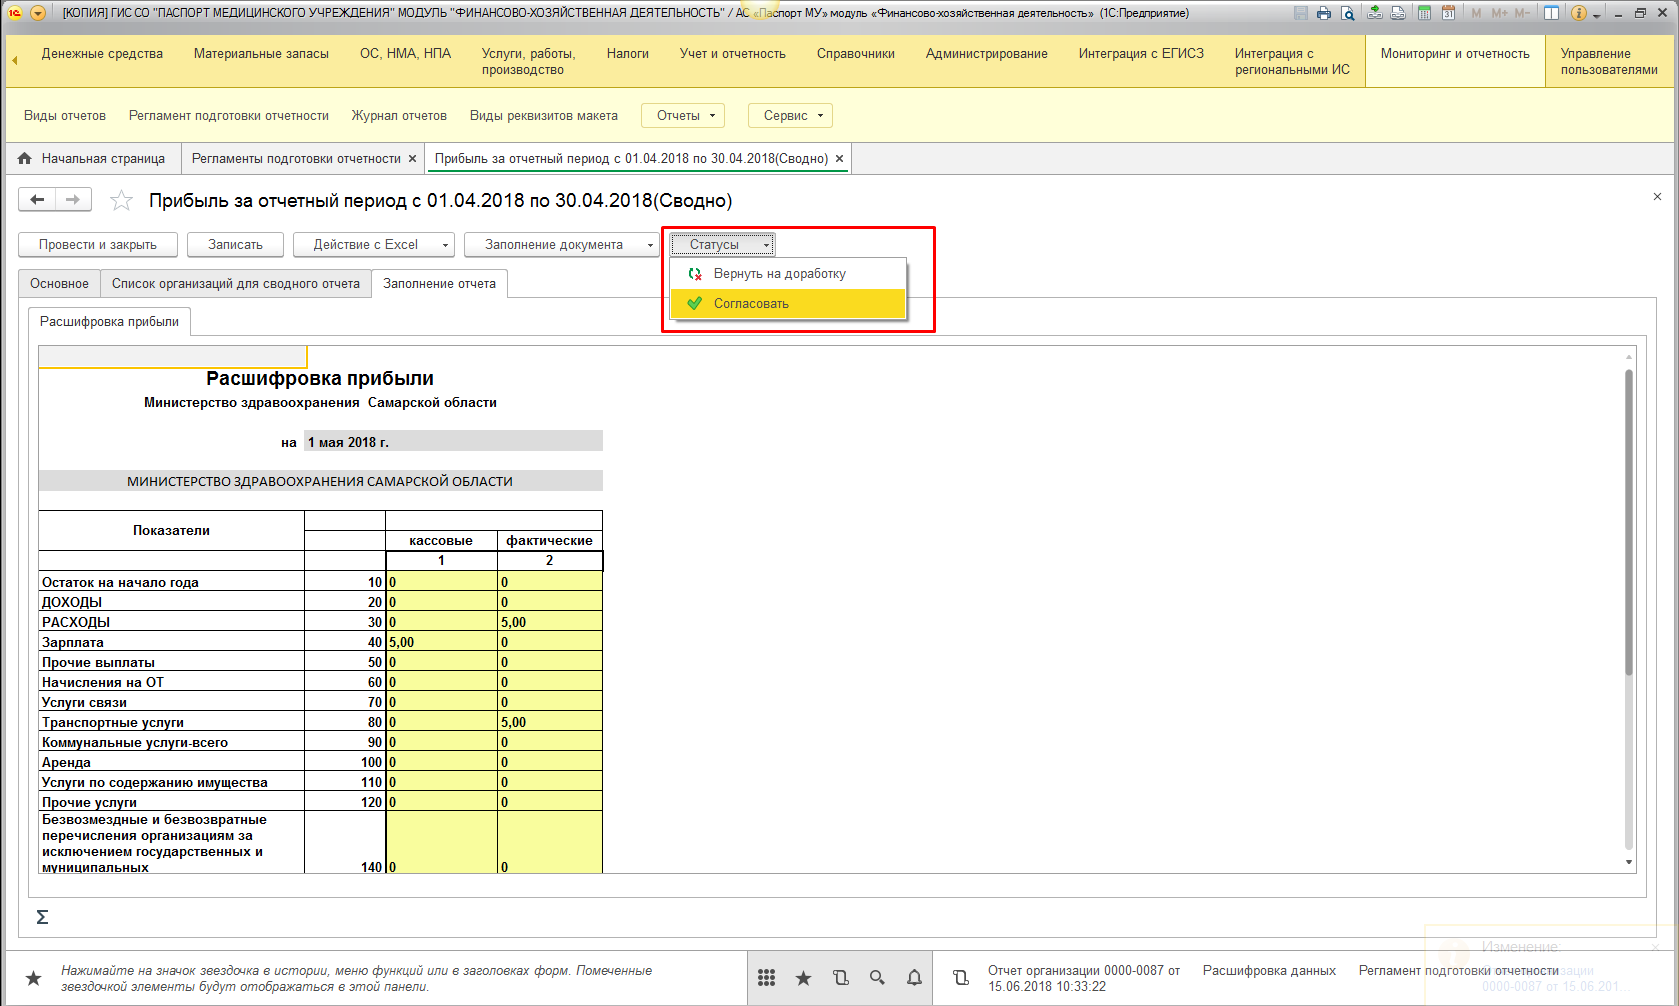
Task: Open print preview from the title bar
Action: (x=1348, y=13)
